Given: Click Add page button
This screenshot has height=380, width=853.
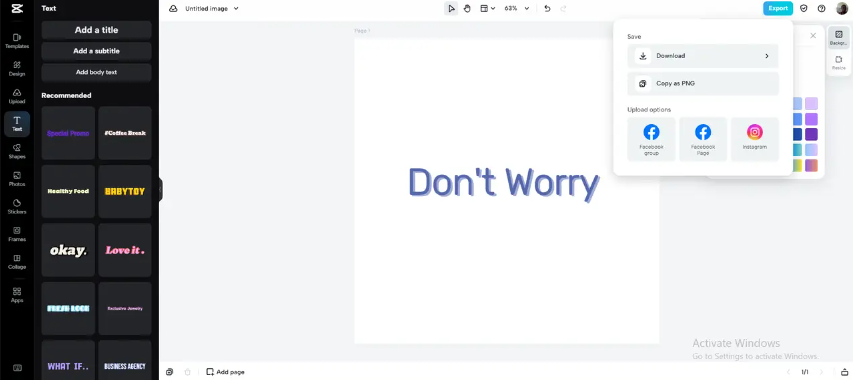Looking at the screenshot, I should point(225,372).
